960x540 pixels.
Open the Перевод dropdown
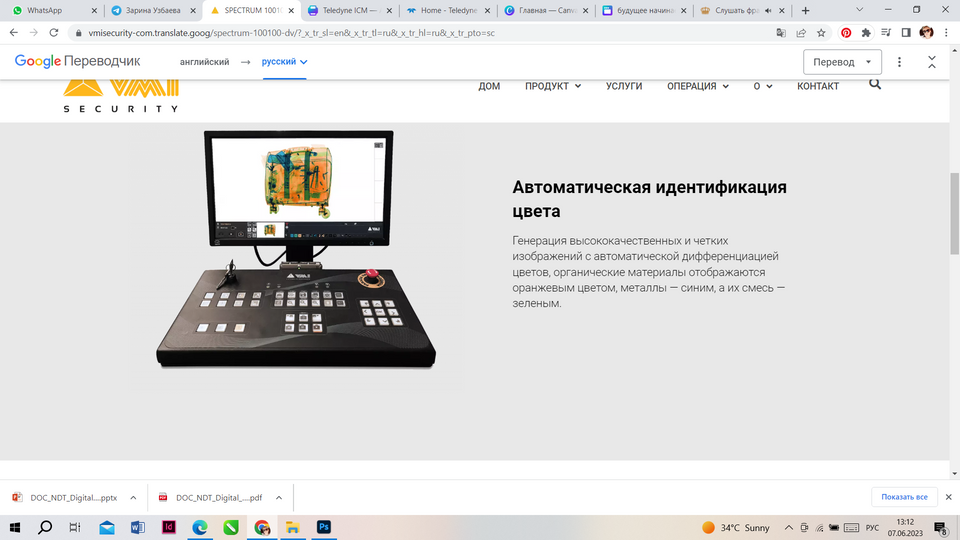point(842,62)
